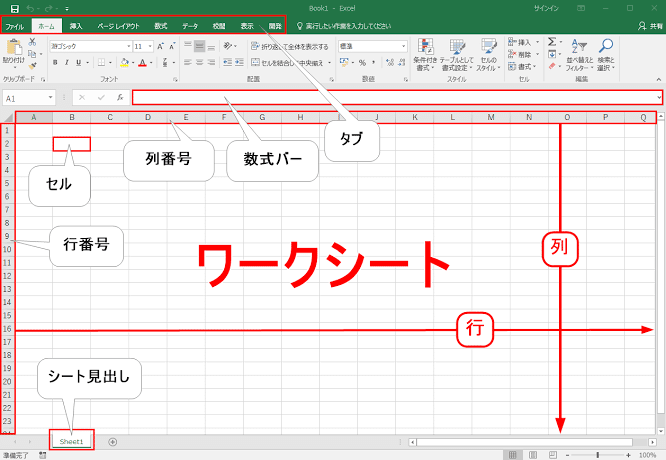Image resolution: width=666 pixels, height=460 pixels.
Task: Open Find and Select magnifier icon
Action: (606, 46)
